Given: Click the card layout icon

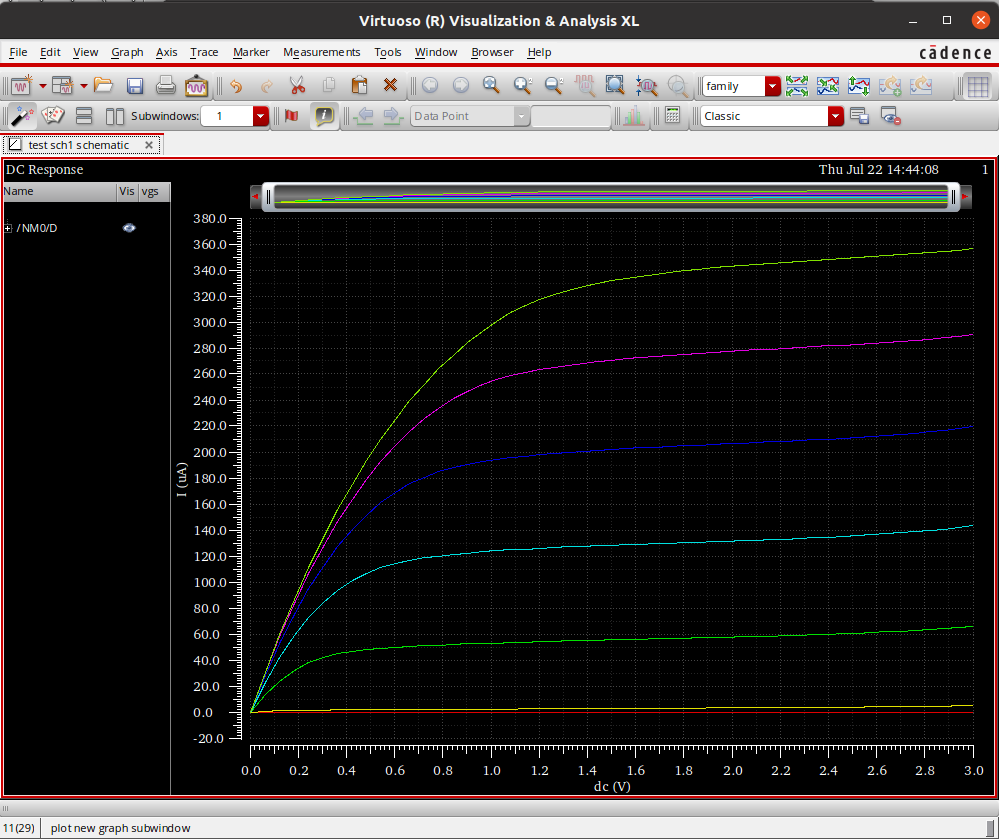Looking at the screenshot, I should coord(53,116).
